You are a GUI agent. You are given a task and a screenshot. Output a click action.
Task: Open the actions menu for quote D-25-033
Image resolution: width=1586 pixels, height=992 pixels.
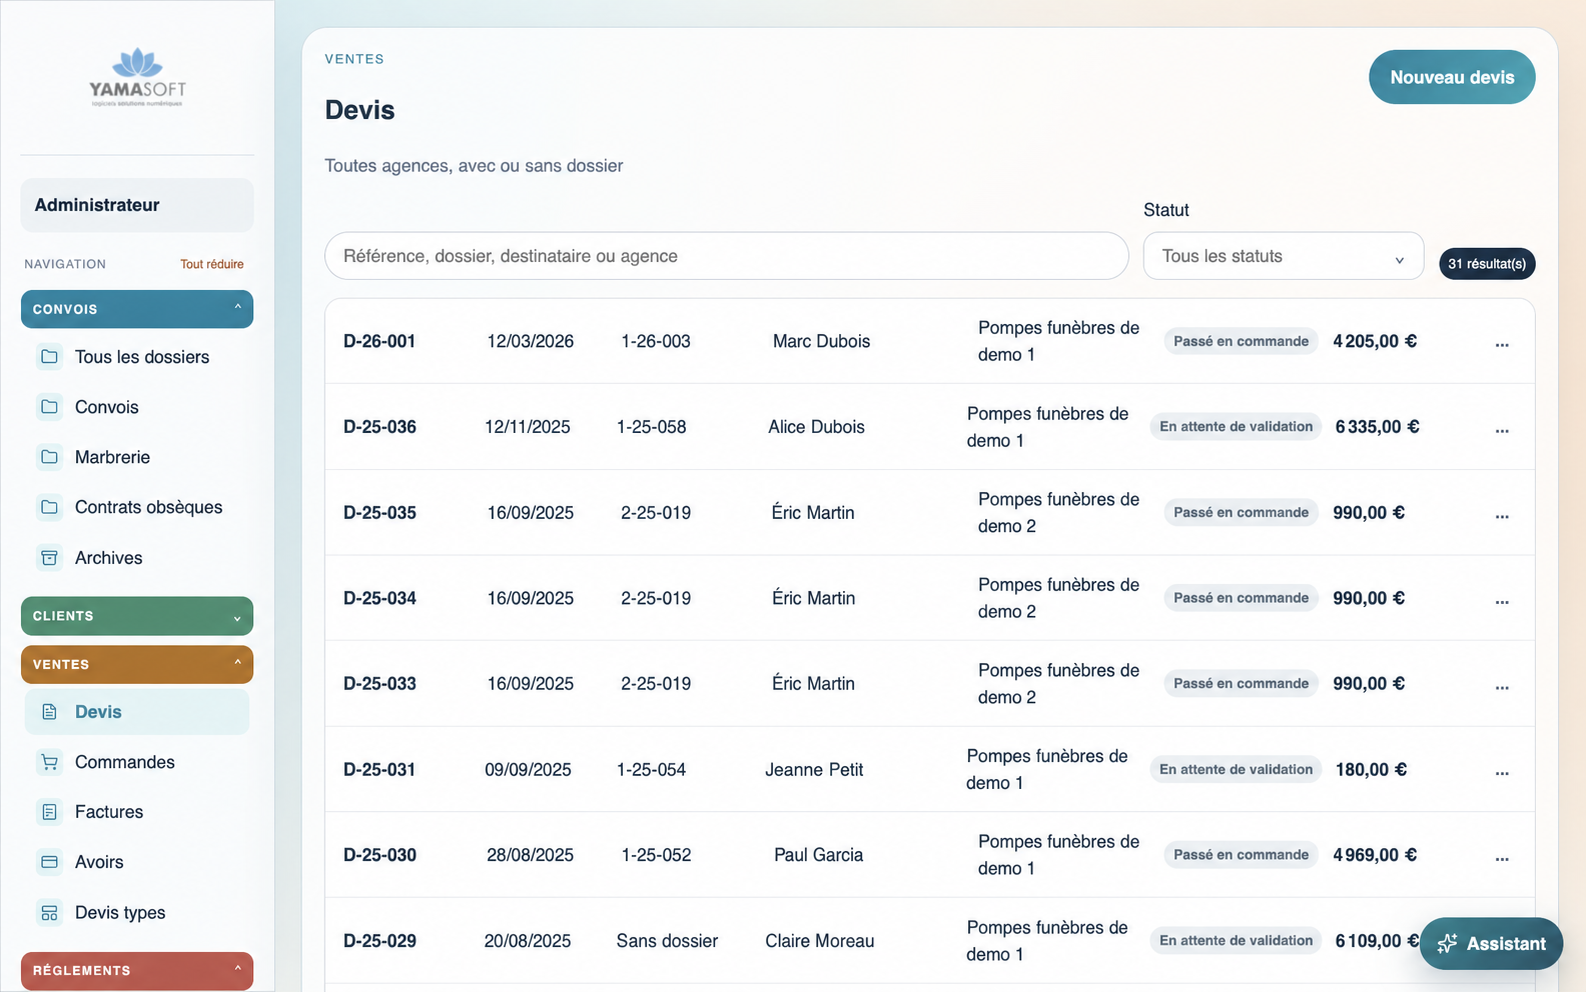1502,686
